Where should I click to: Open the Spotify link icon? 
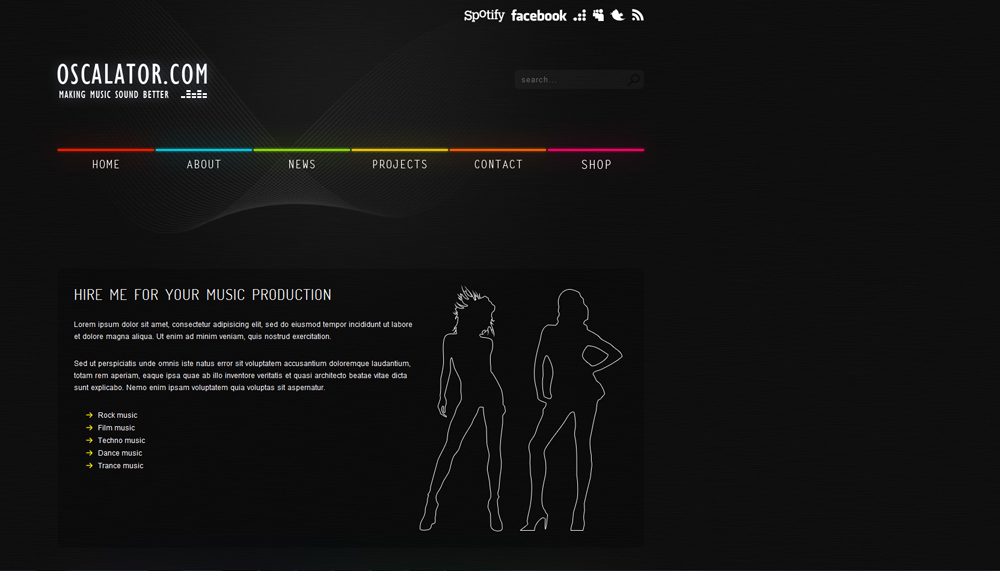pos(484,15)
